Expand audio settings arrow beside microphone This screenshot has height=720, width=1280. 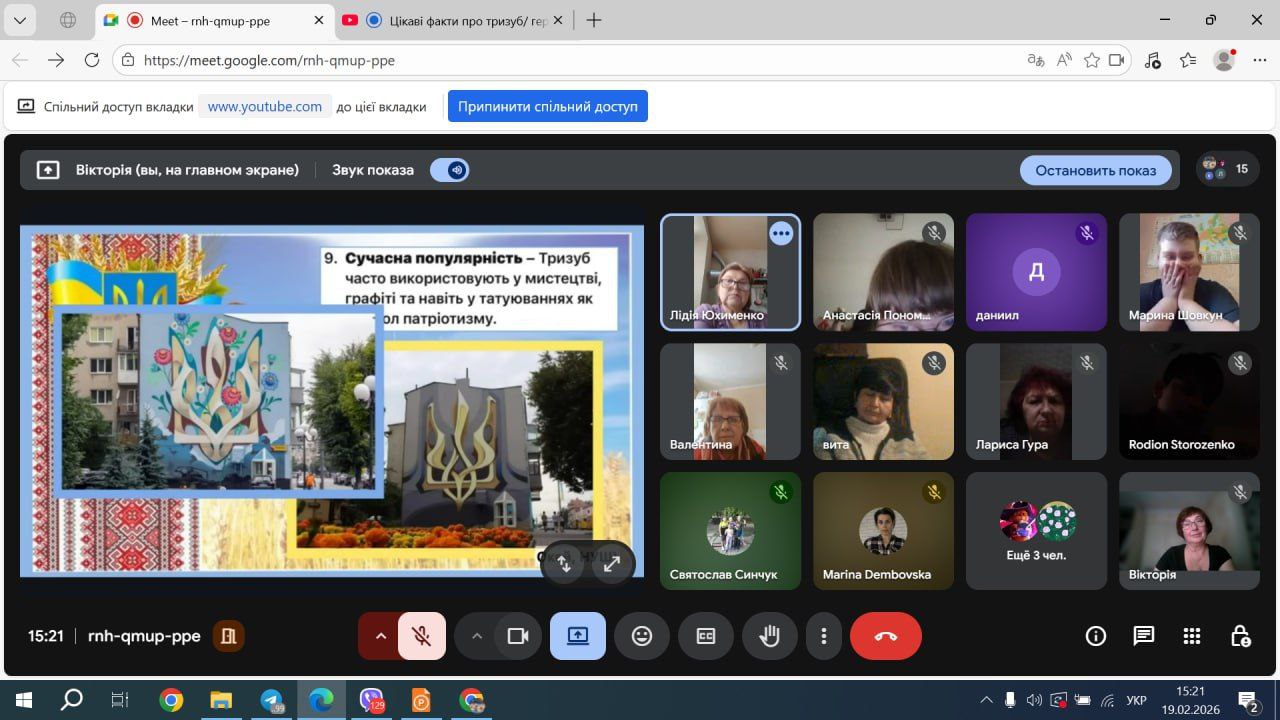380,636
